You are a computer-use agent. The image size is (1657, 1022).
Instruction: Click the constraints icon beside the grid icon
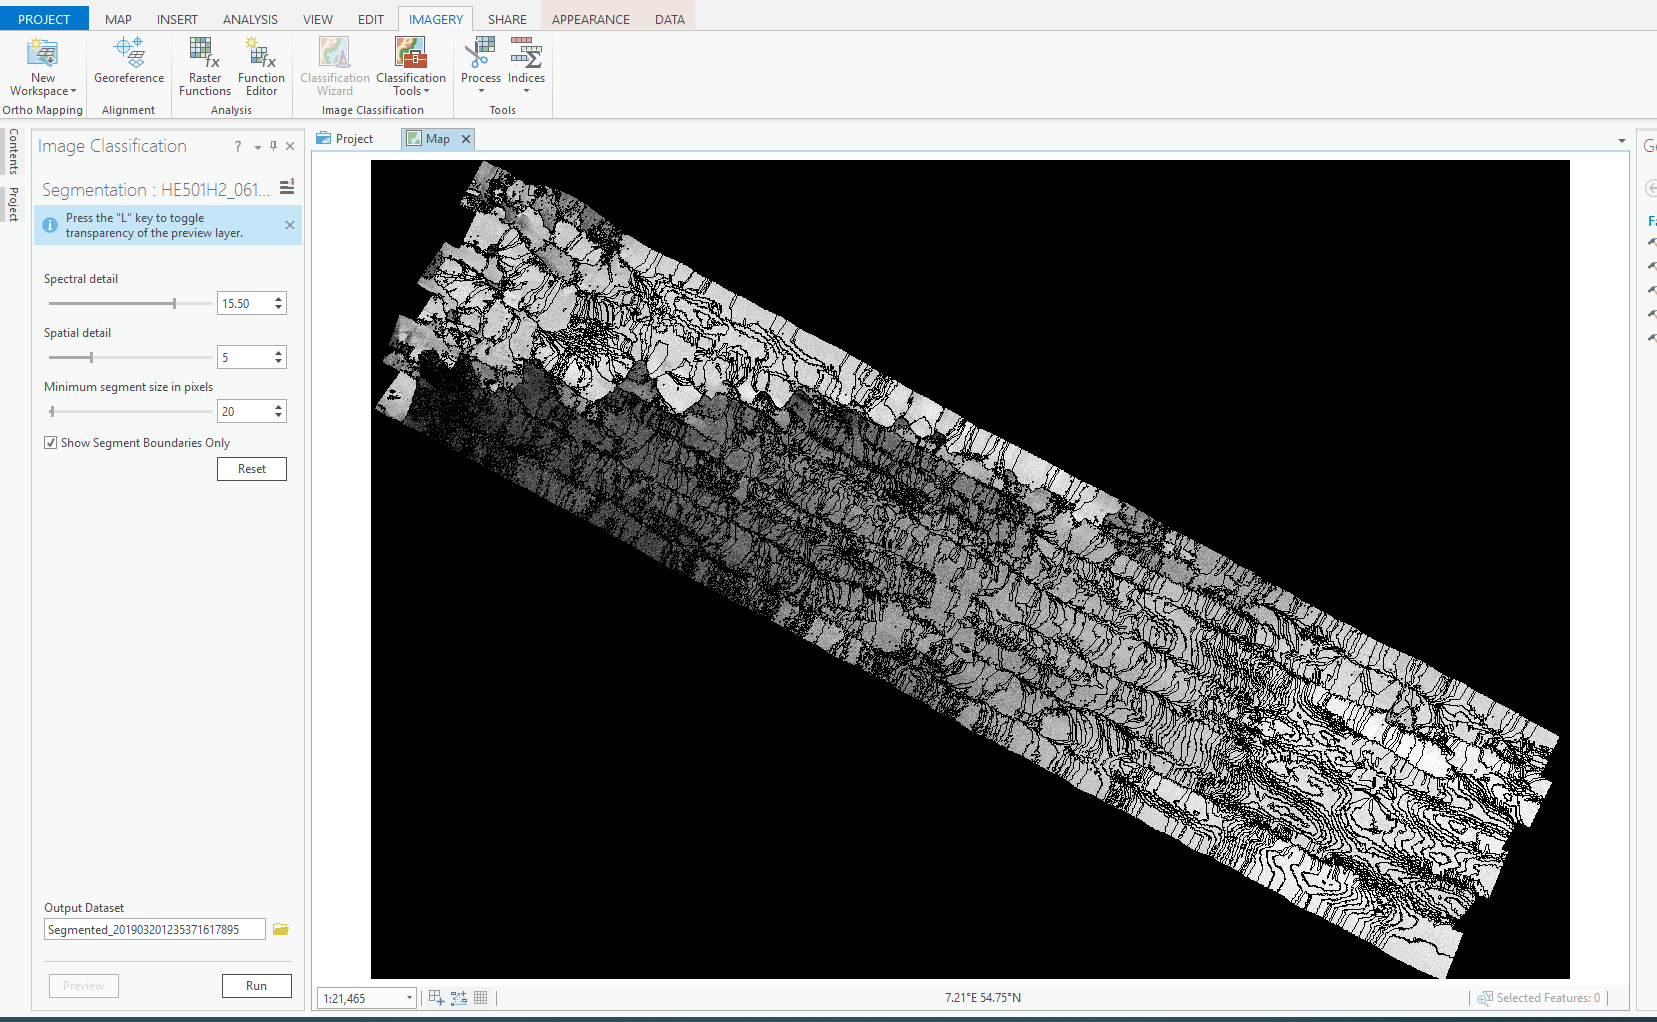[x=459, y=997]
